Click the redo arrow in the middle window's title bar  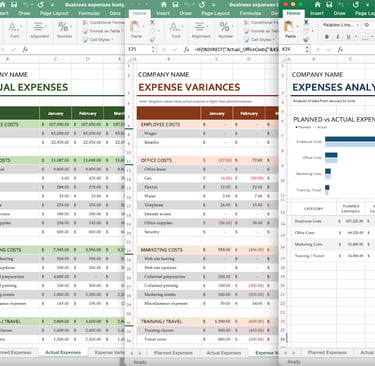[202, 5]
